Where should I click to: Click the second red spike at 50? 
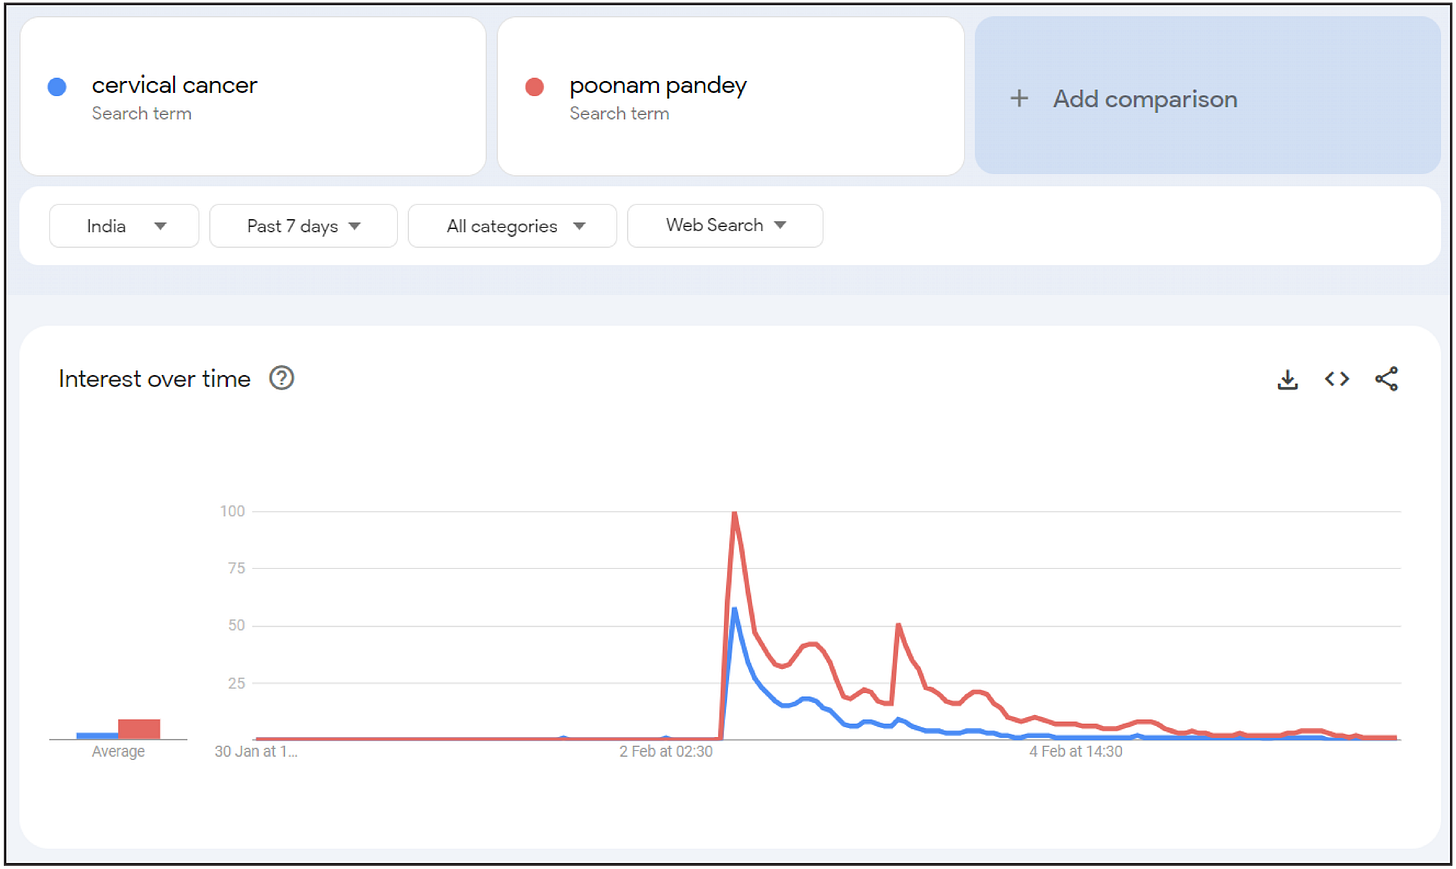(899, 626)
